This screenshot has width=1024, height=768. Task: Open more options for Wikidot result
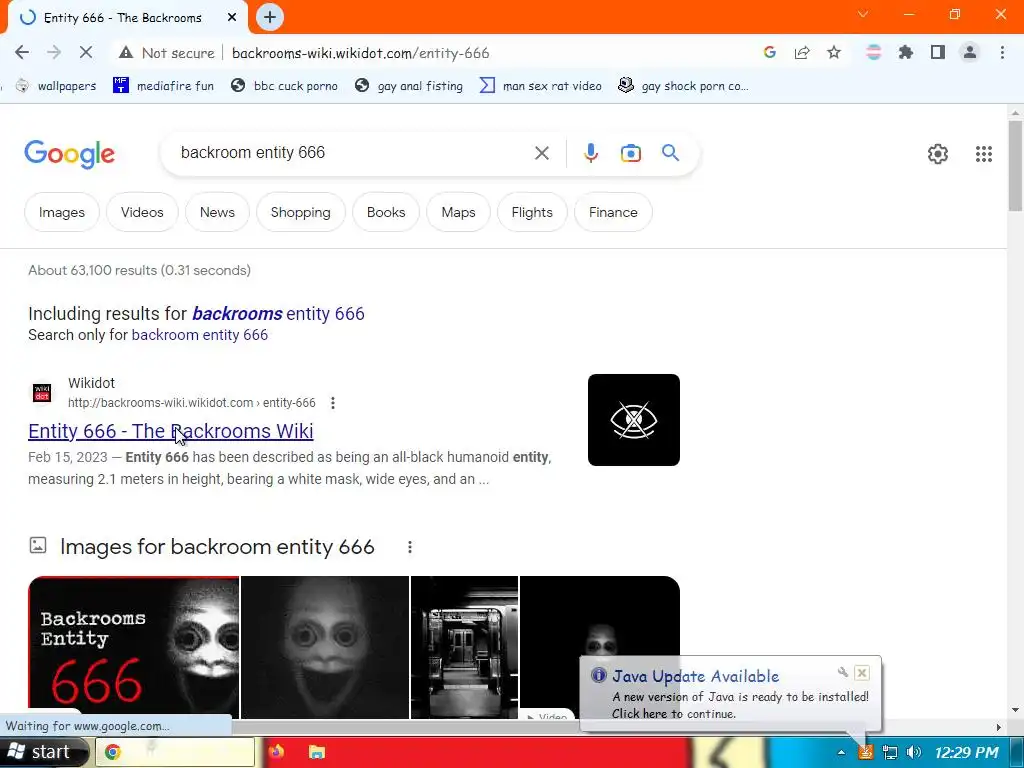click(333, 403)
